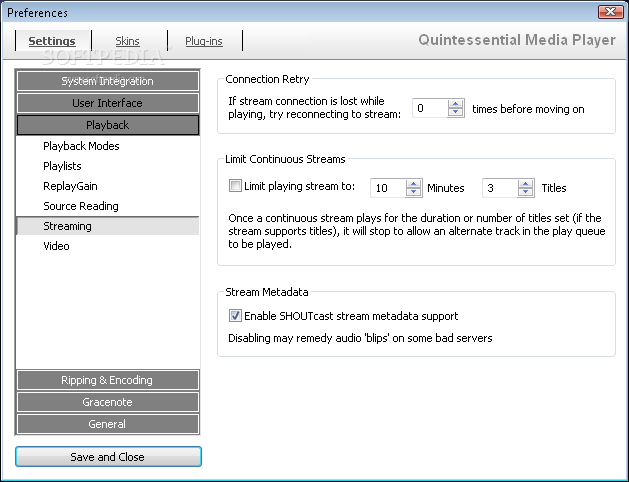This screenshot has width=629, height=482.
Task: Enable Limit playing stream to checkbox
Action: (235, 186)
